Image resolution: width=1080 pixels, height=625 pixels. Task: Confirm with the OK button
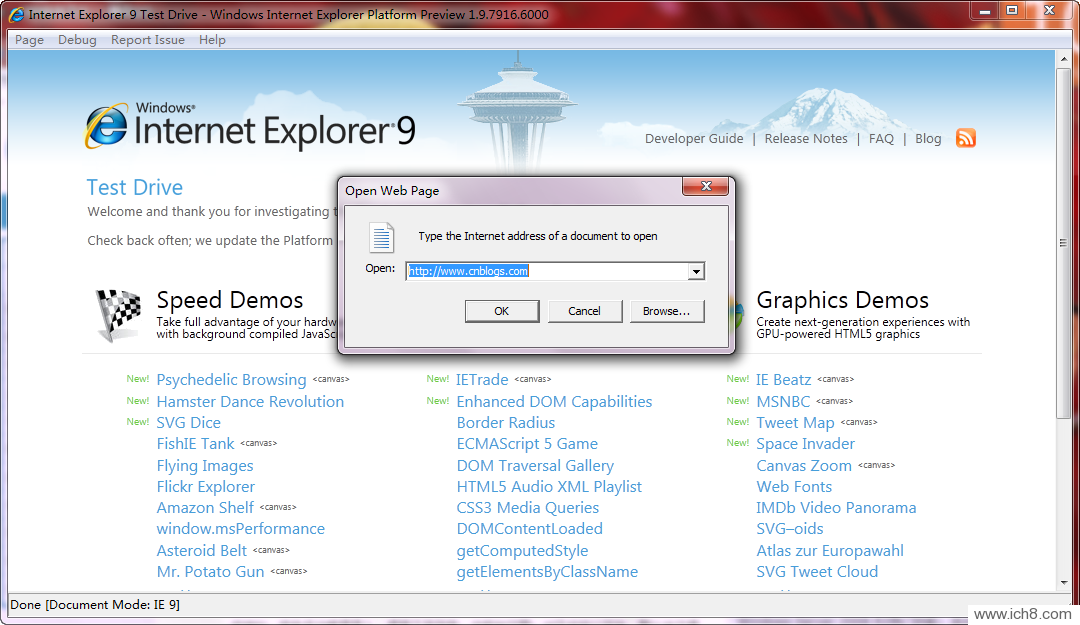tap(501, 311)
